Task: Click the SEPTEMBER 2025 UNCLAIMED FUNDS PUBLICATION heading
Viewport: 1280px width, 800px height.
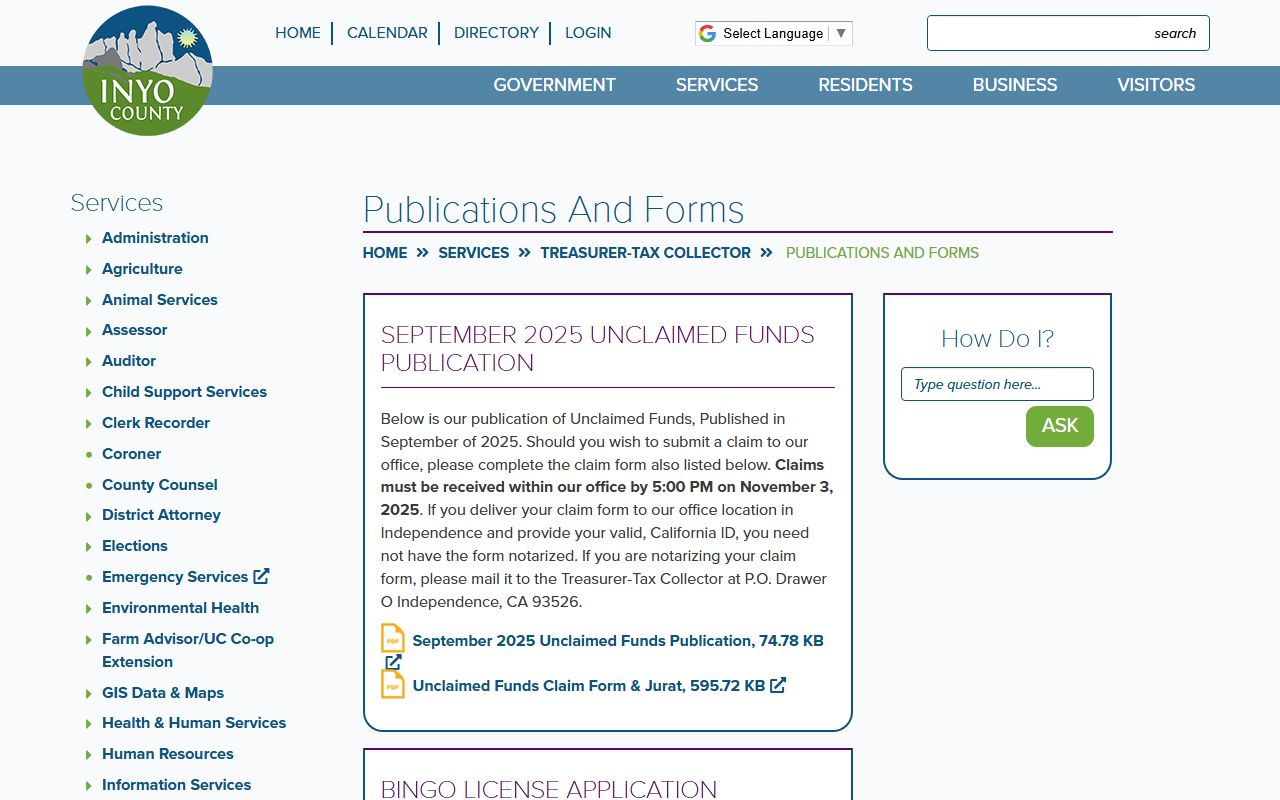Action: [x=598, y=349]
